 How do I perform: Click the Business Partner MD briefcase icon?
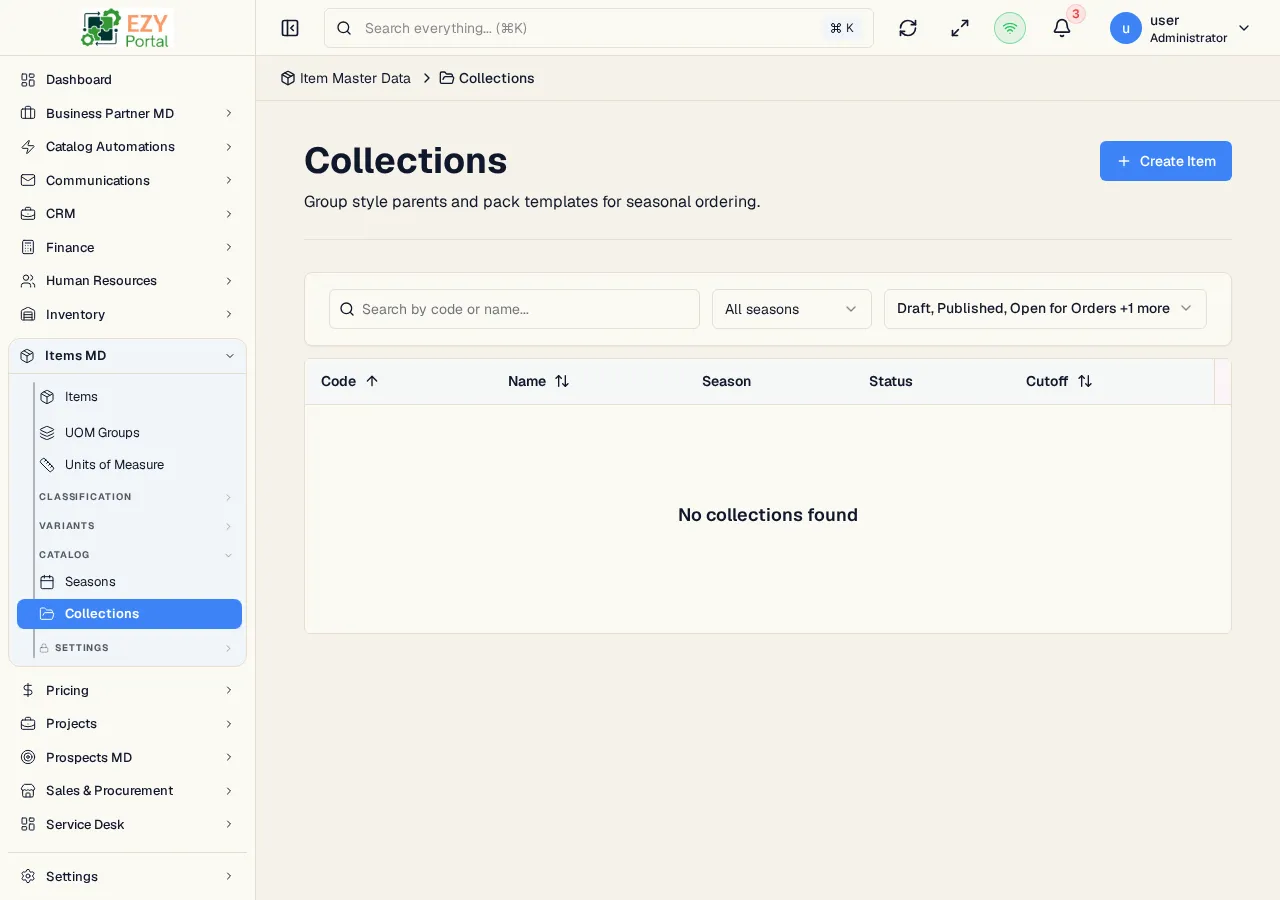click(x=28, y=113)
